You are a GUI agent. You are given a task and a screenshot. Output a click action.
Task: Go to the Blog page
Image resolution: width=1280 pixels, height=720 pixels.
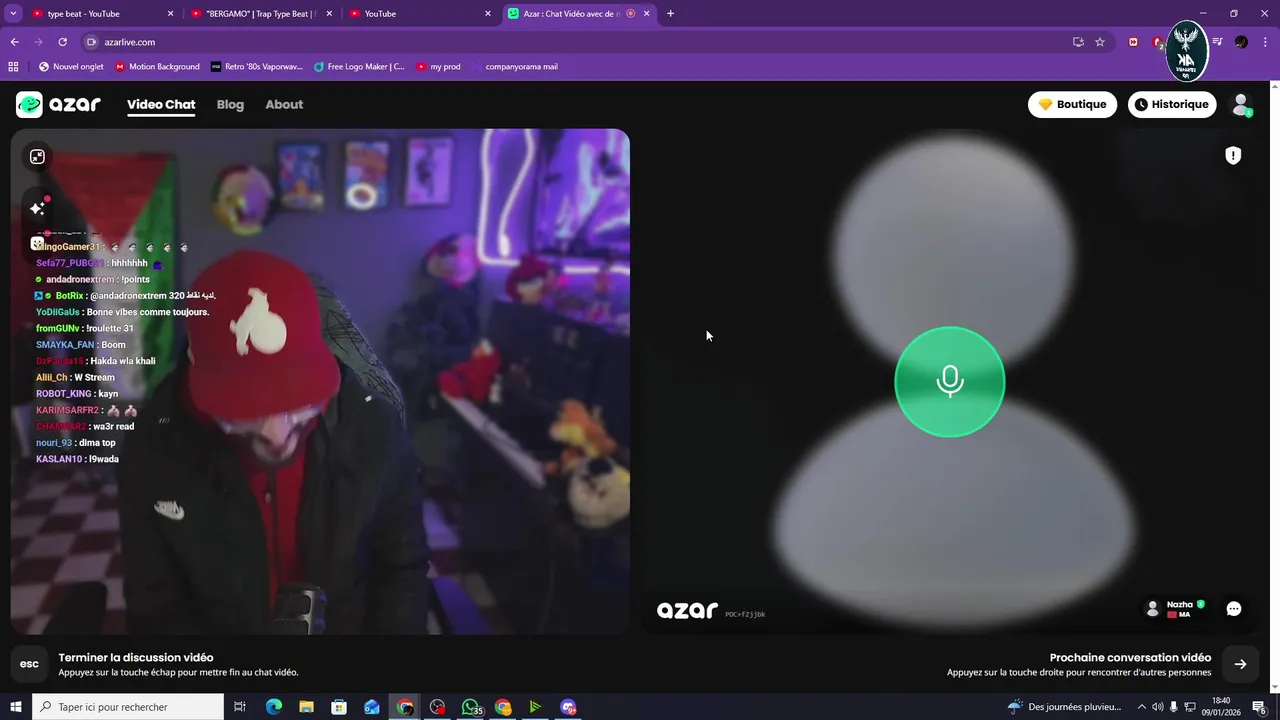pos(230,104)
